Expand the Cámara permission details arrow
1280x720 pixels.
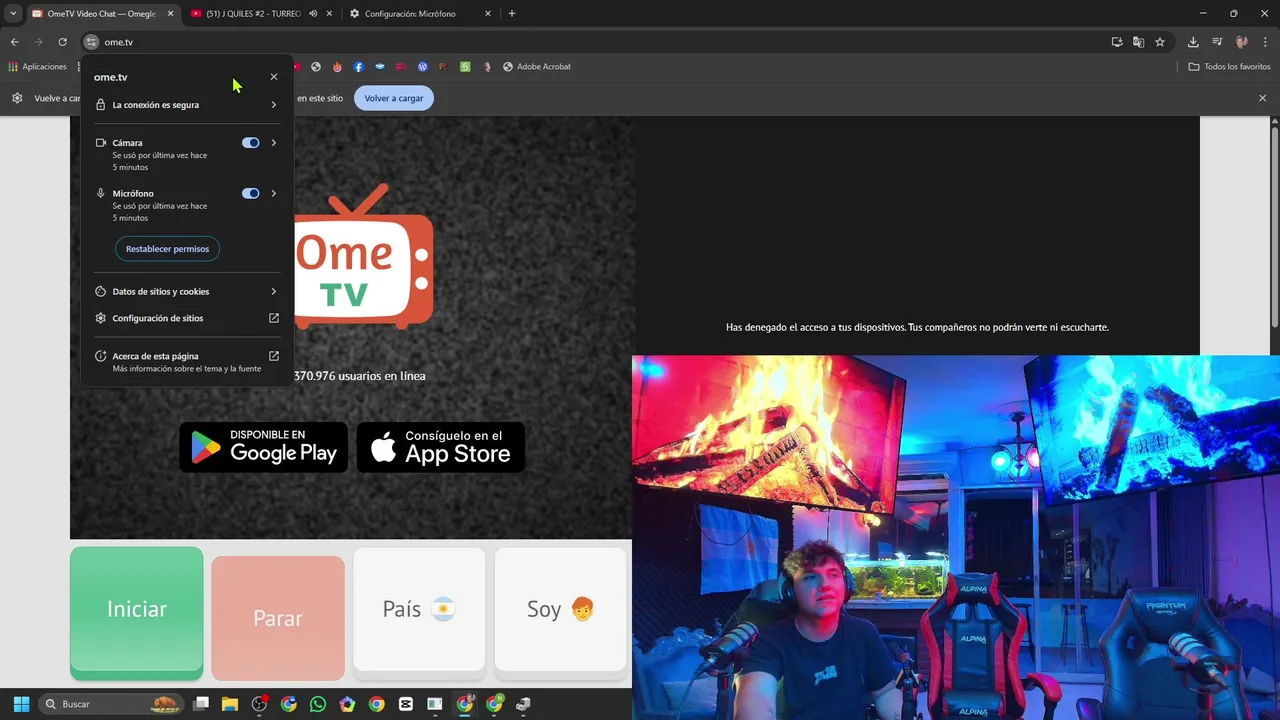(274, 143)
